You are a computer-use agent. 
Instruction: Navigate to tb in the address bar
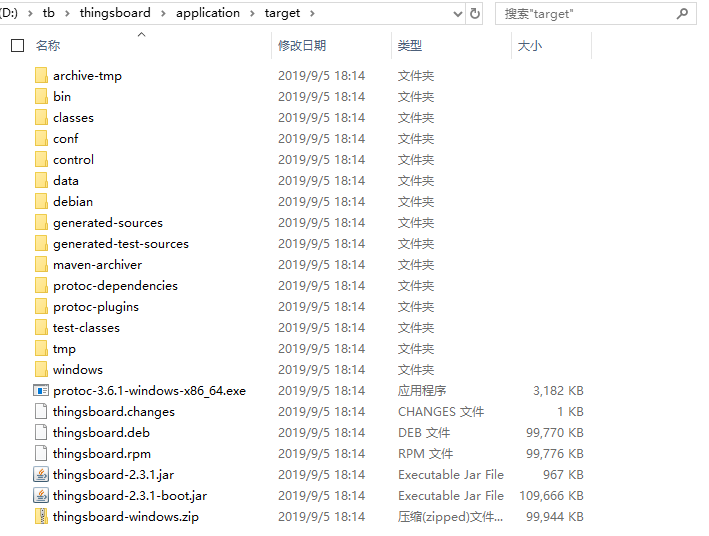49,13
